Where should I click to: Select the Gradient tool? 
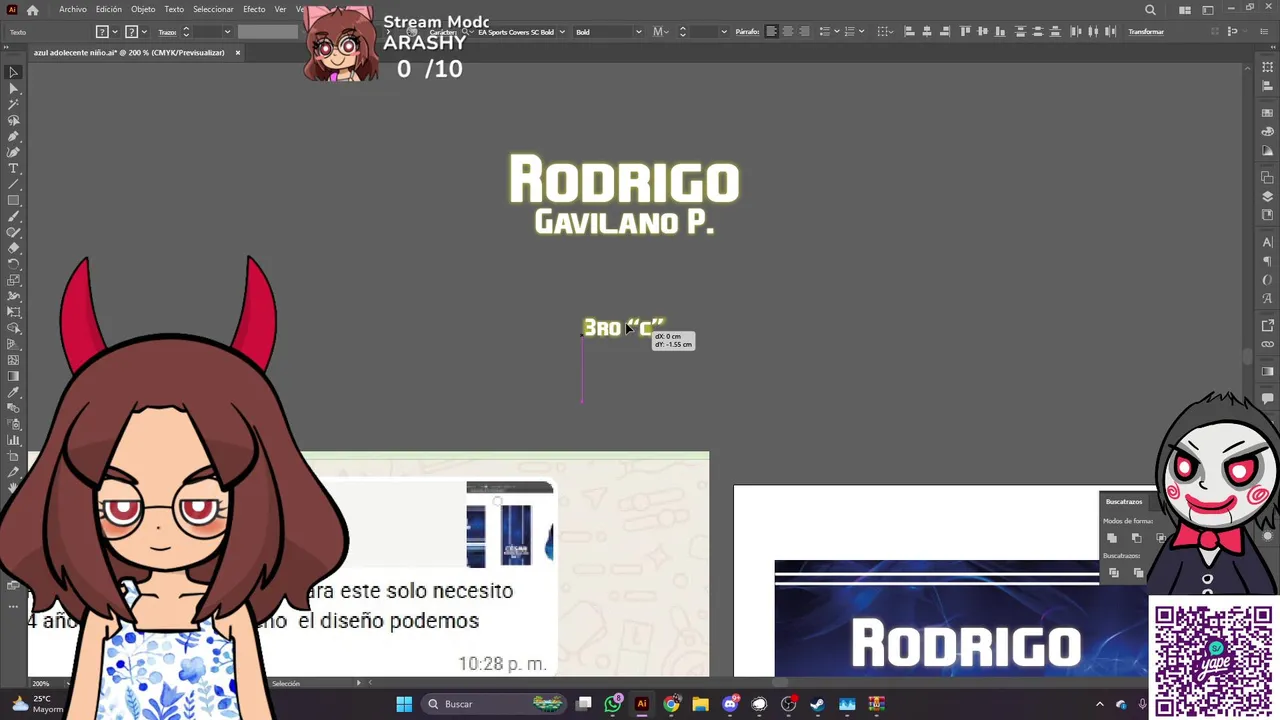[x=14, y=376]
